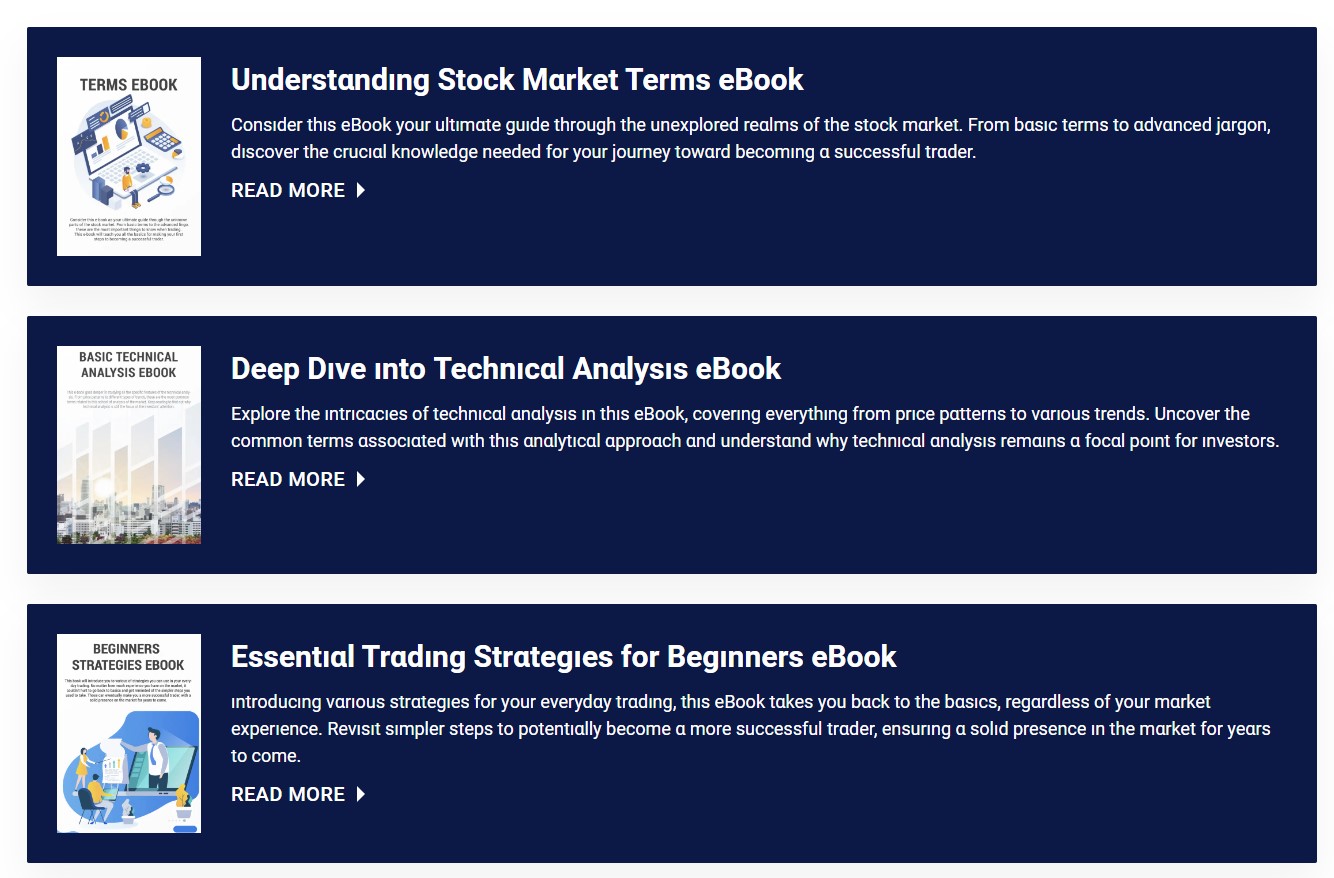Click the arrow icon beside first READ MORE
The height and width of the screenshot is (878, 1334).
361,190
